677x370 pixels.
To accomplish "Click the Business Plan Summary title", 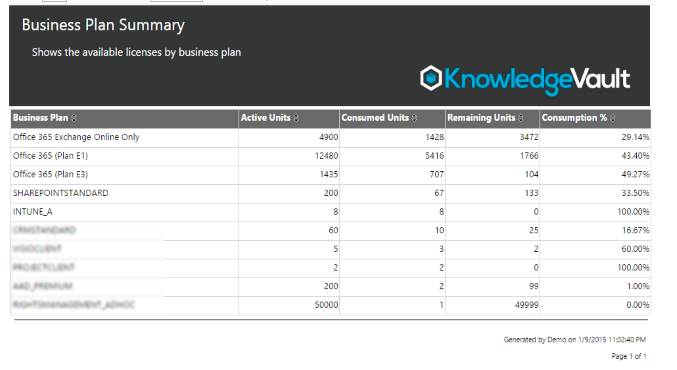I will point(103,25).
